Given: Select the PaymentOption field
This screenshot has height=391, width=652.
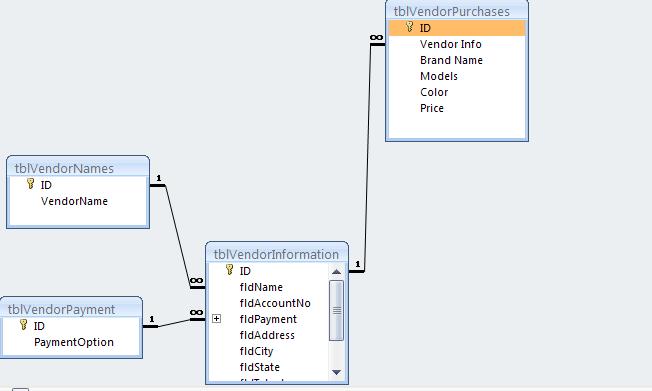Looking at the screenshot, I should point(74,342).
